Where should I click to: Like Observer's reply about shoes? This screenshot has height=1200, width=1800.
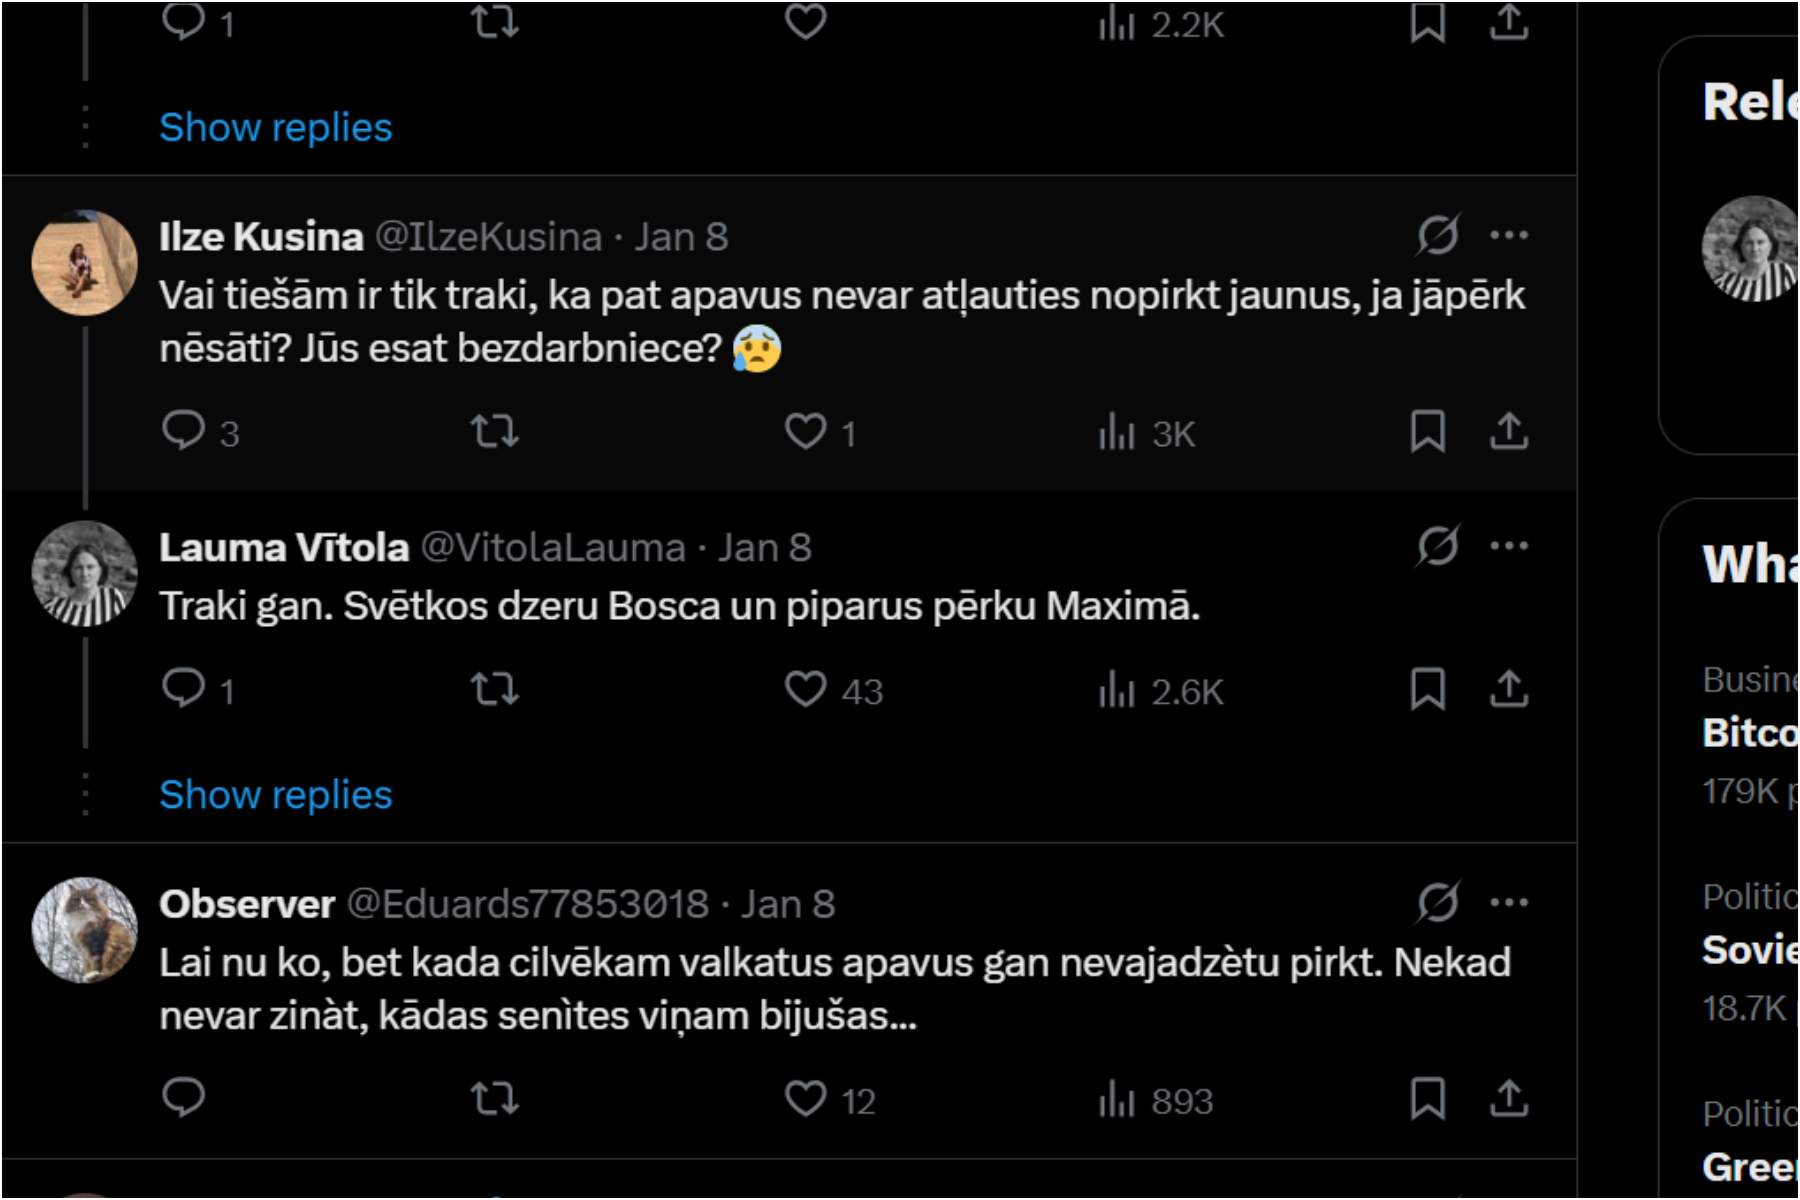806,1099
